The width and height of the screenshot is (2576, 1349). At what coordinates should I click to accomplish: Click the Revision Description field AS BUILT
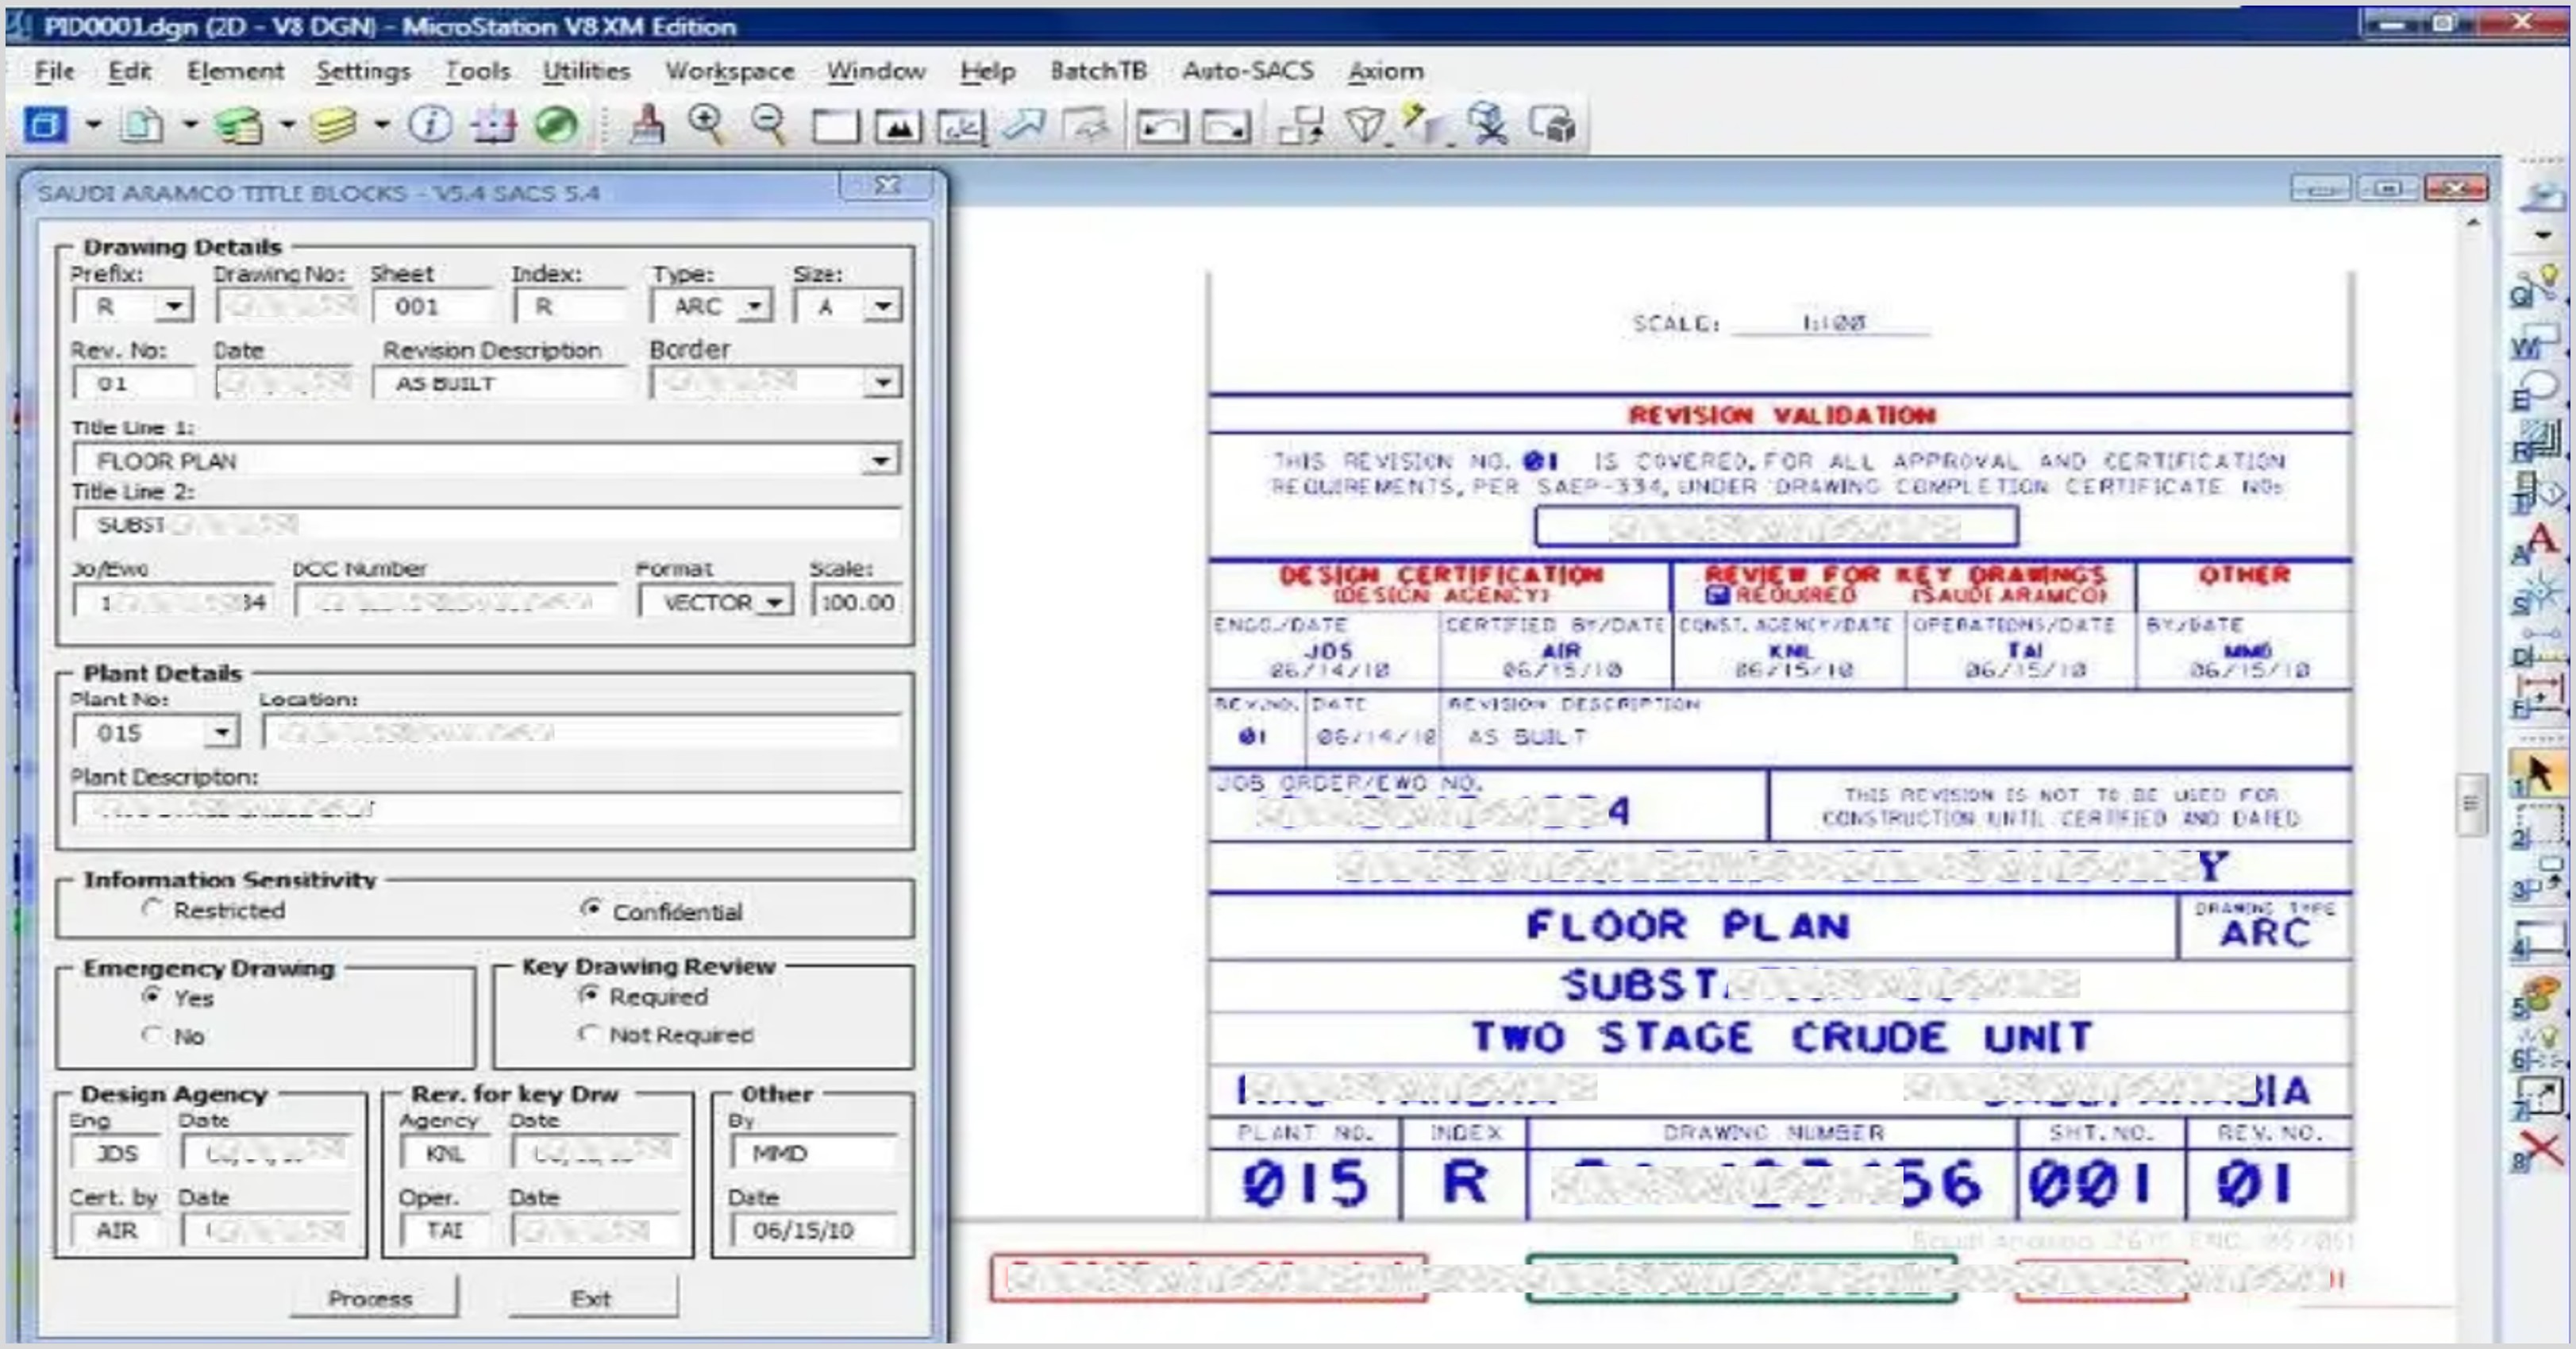click(500, 383)
